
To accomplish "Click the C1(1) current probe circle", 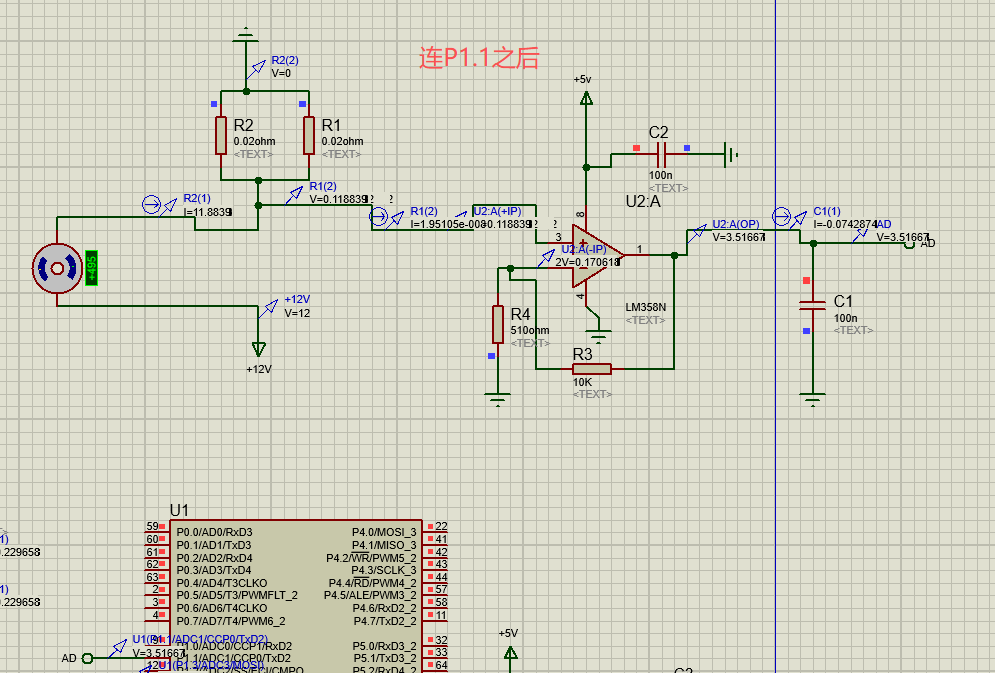I will coord(783,217).
